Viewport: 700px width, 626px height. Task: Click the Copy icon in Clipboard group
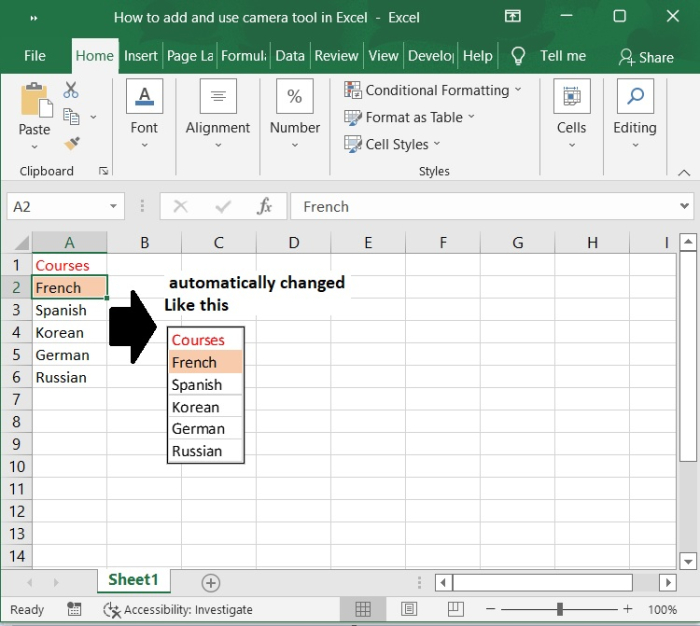click(x=71, y=117)
